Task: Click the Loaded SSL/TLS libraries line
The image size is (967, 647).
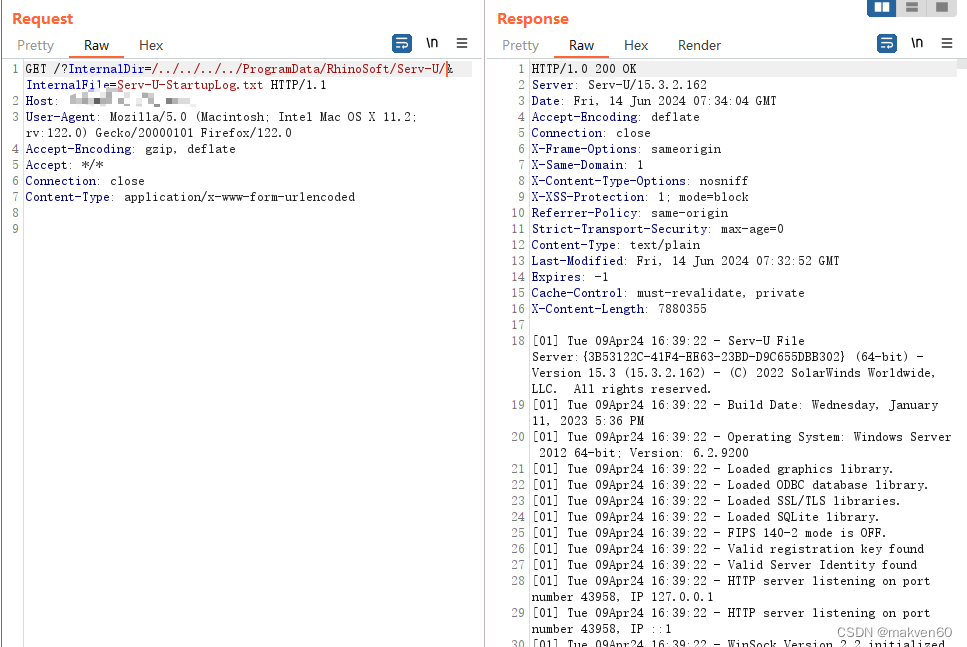Action: coord(715,501)
